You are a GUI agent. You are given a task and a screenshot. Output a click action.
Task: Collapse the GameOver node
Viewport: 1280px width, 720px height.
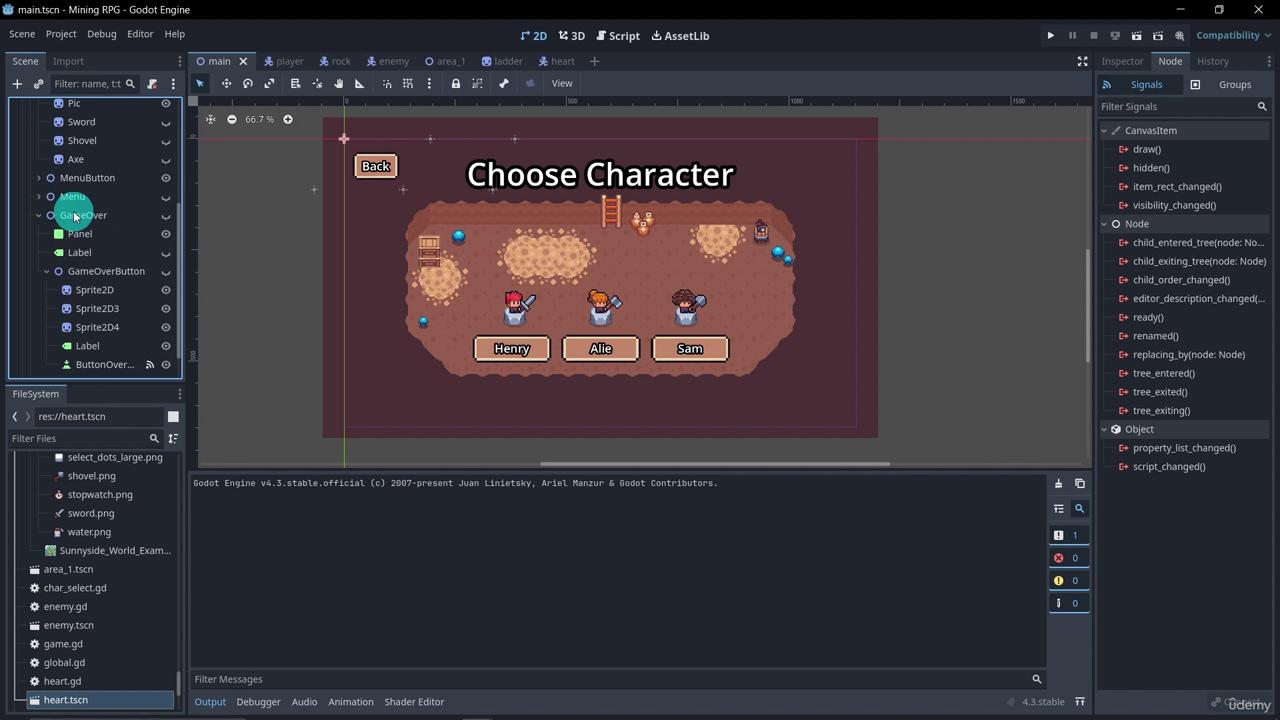39,216
